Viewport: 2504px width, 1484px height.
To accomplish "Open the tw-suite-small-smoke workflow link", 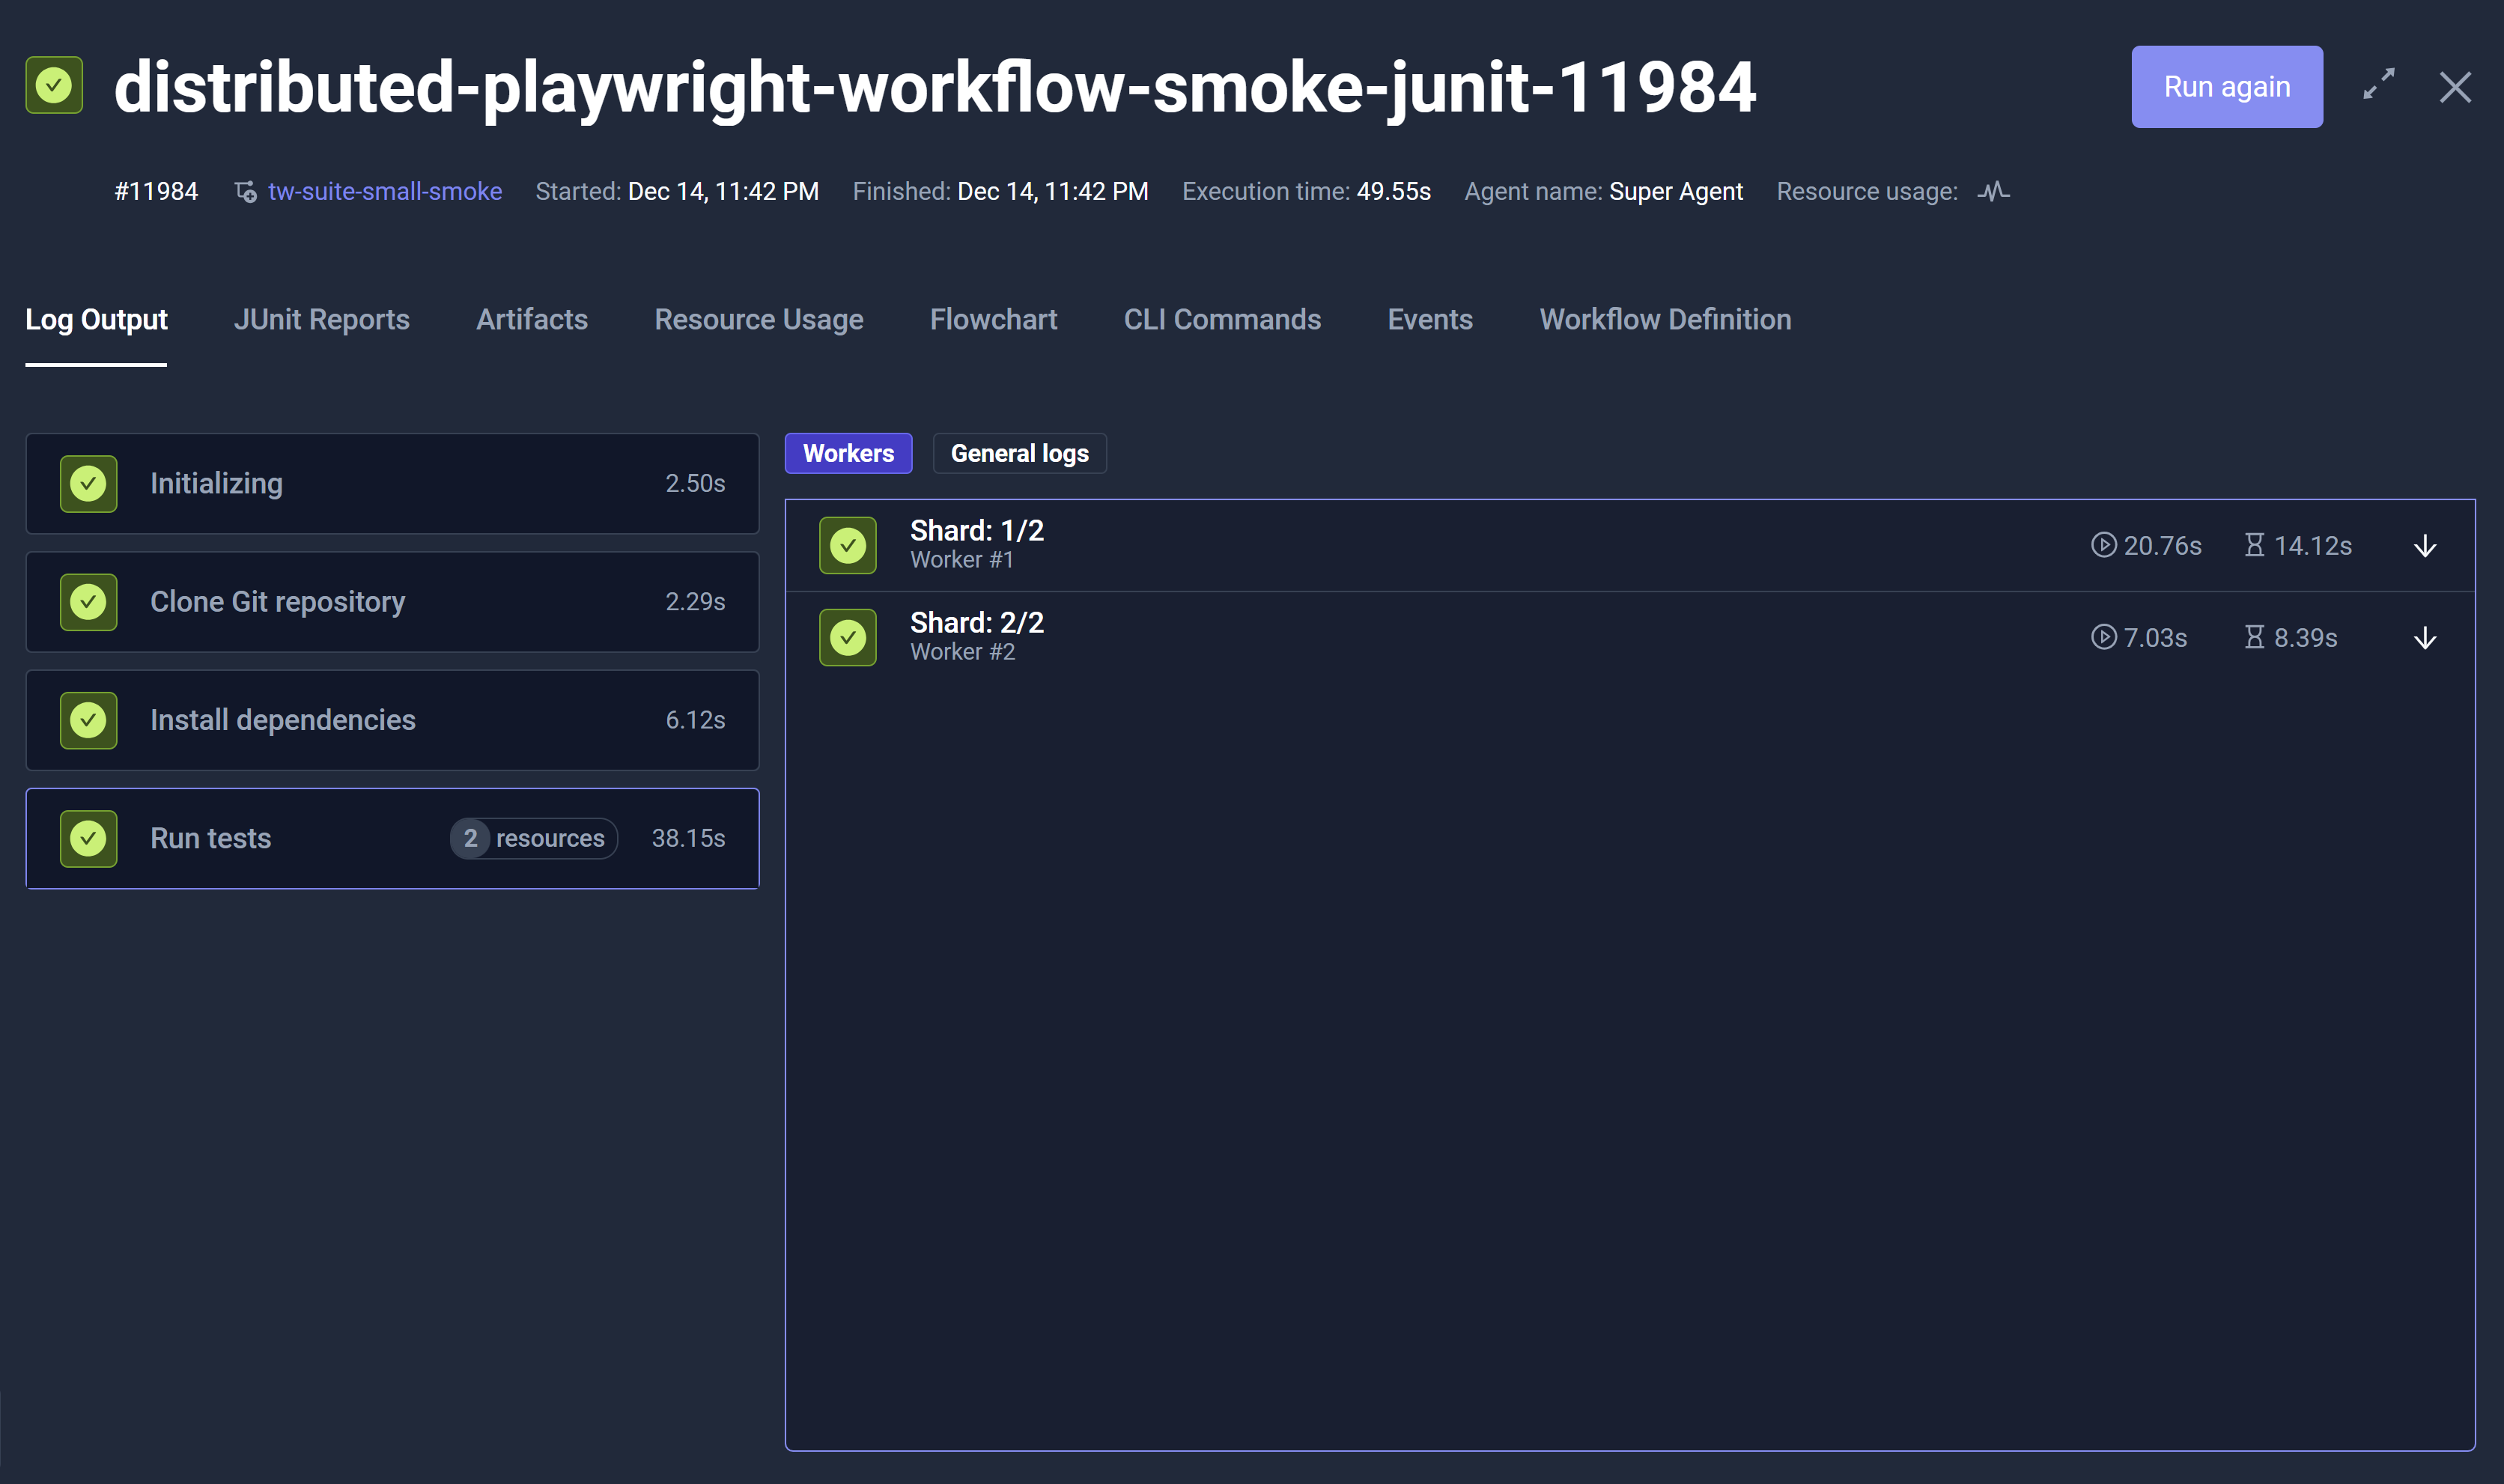I will point(384,191).
